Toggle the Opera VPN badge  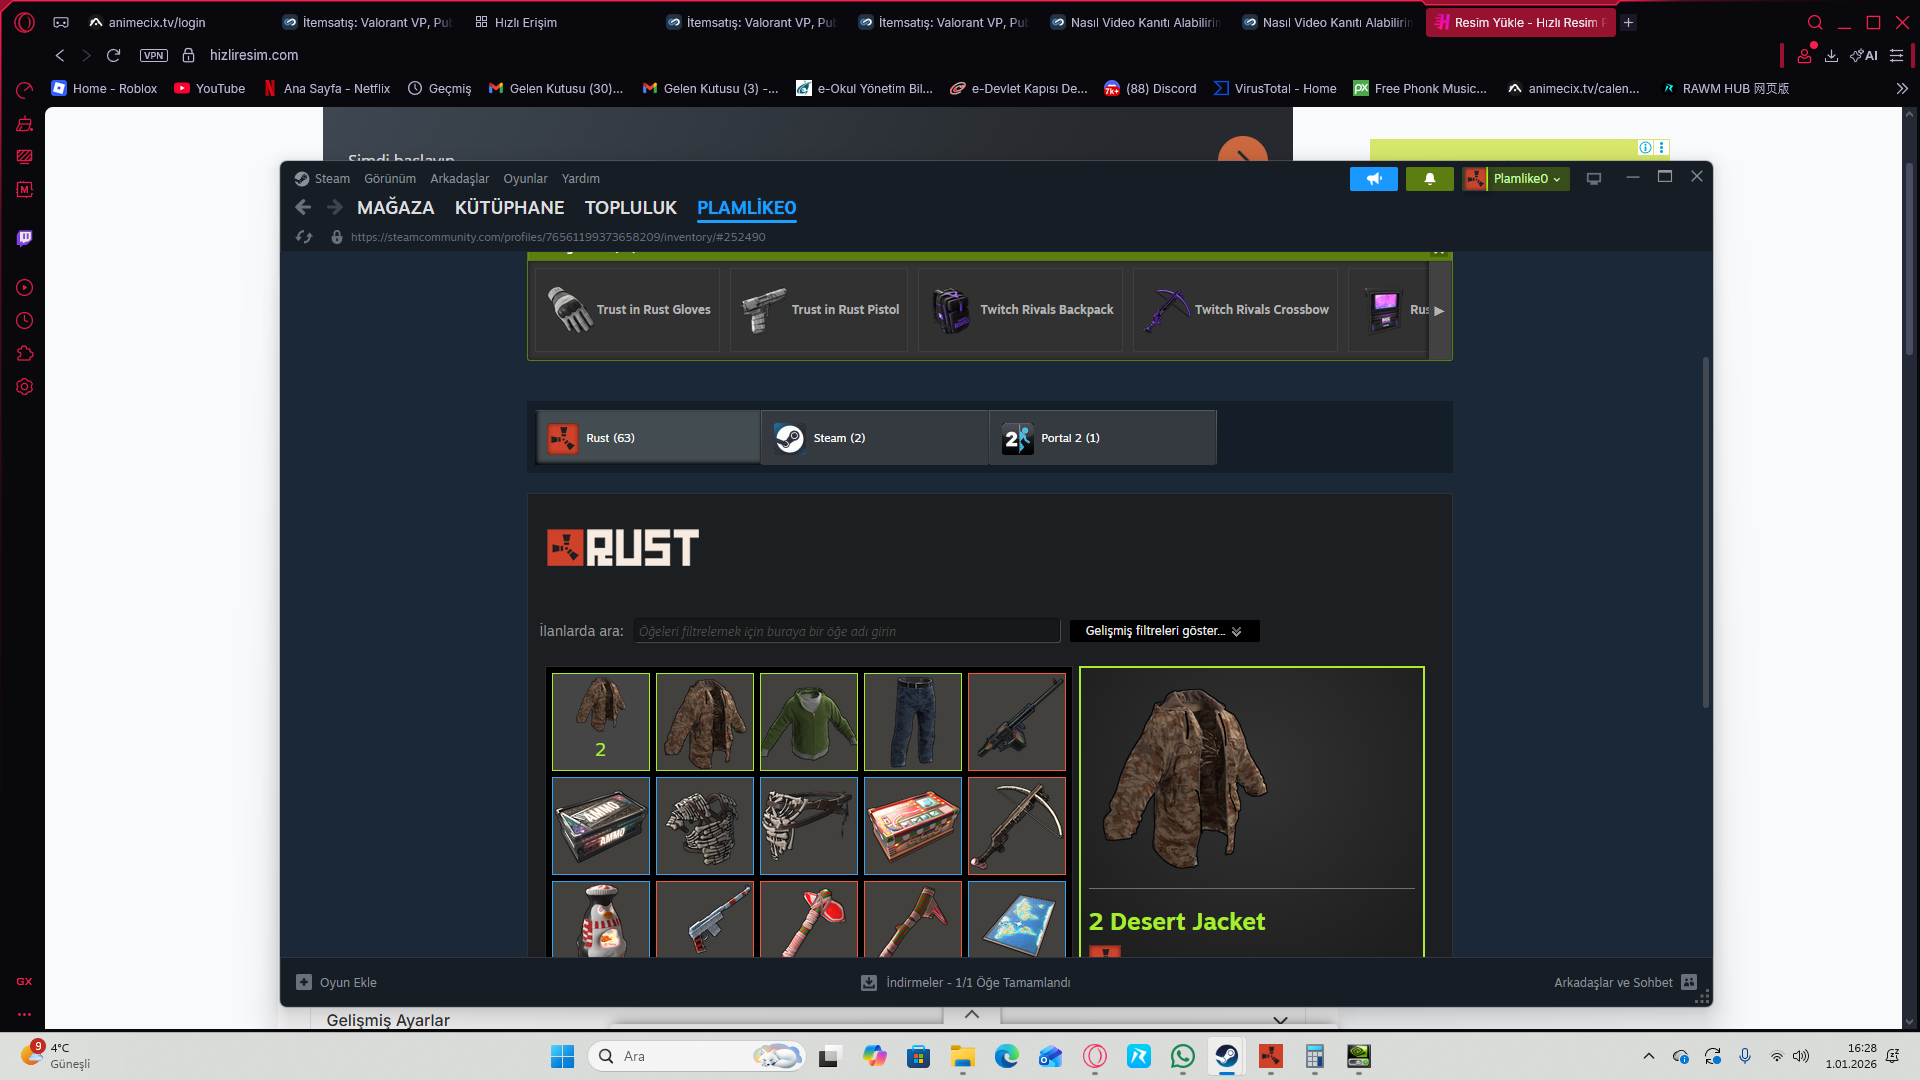154,55
